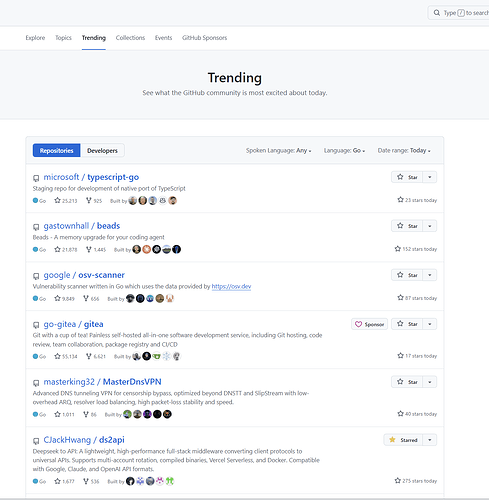This screenshot has width=489, height=500.
Task: Click first contributor avatar of ds2api
Action: click(130, 481)
